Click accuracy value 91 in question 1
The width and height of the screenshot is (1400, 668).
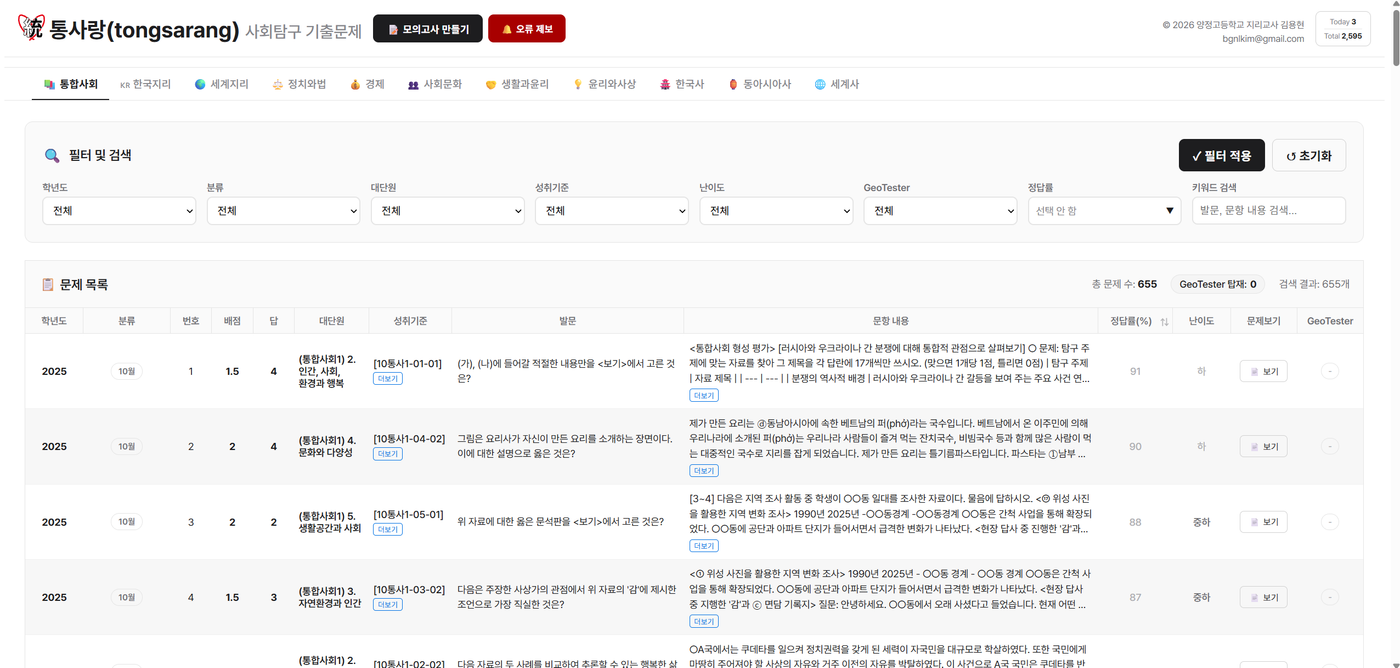[x=1135, y=371]
